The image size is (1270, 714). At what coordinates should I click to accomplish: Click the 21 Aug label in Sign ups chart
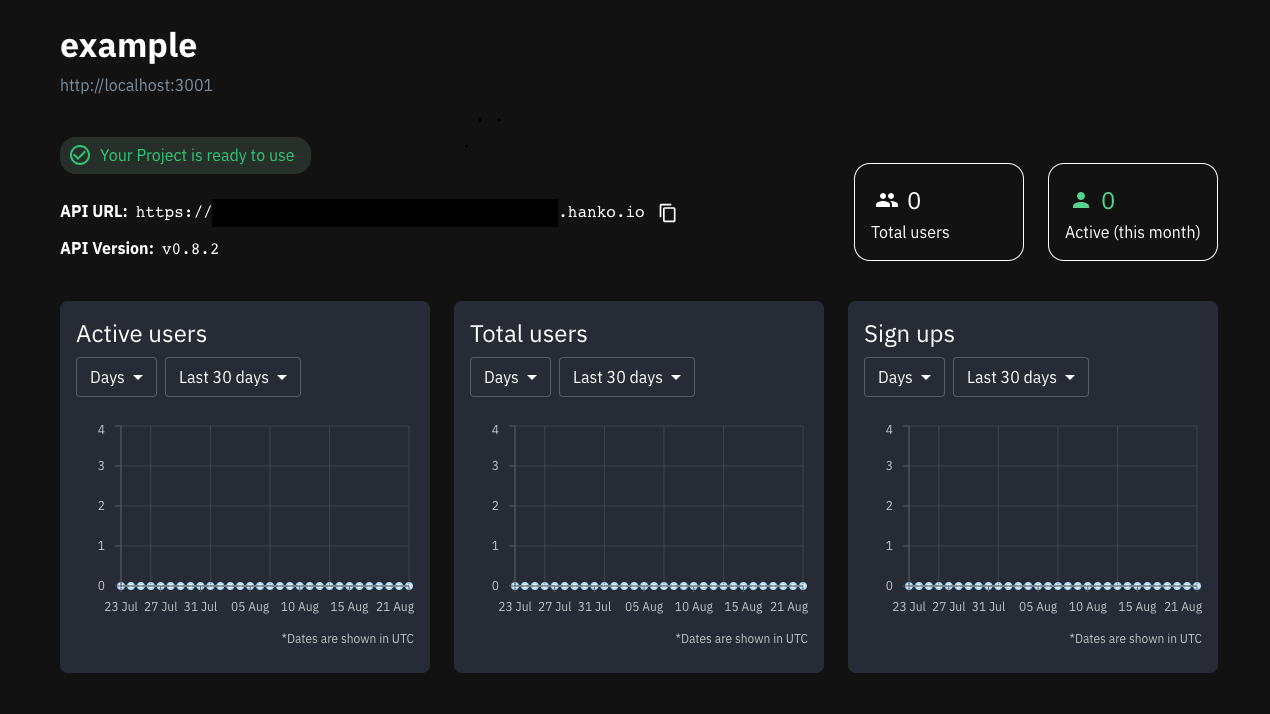[1183, 607]
